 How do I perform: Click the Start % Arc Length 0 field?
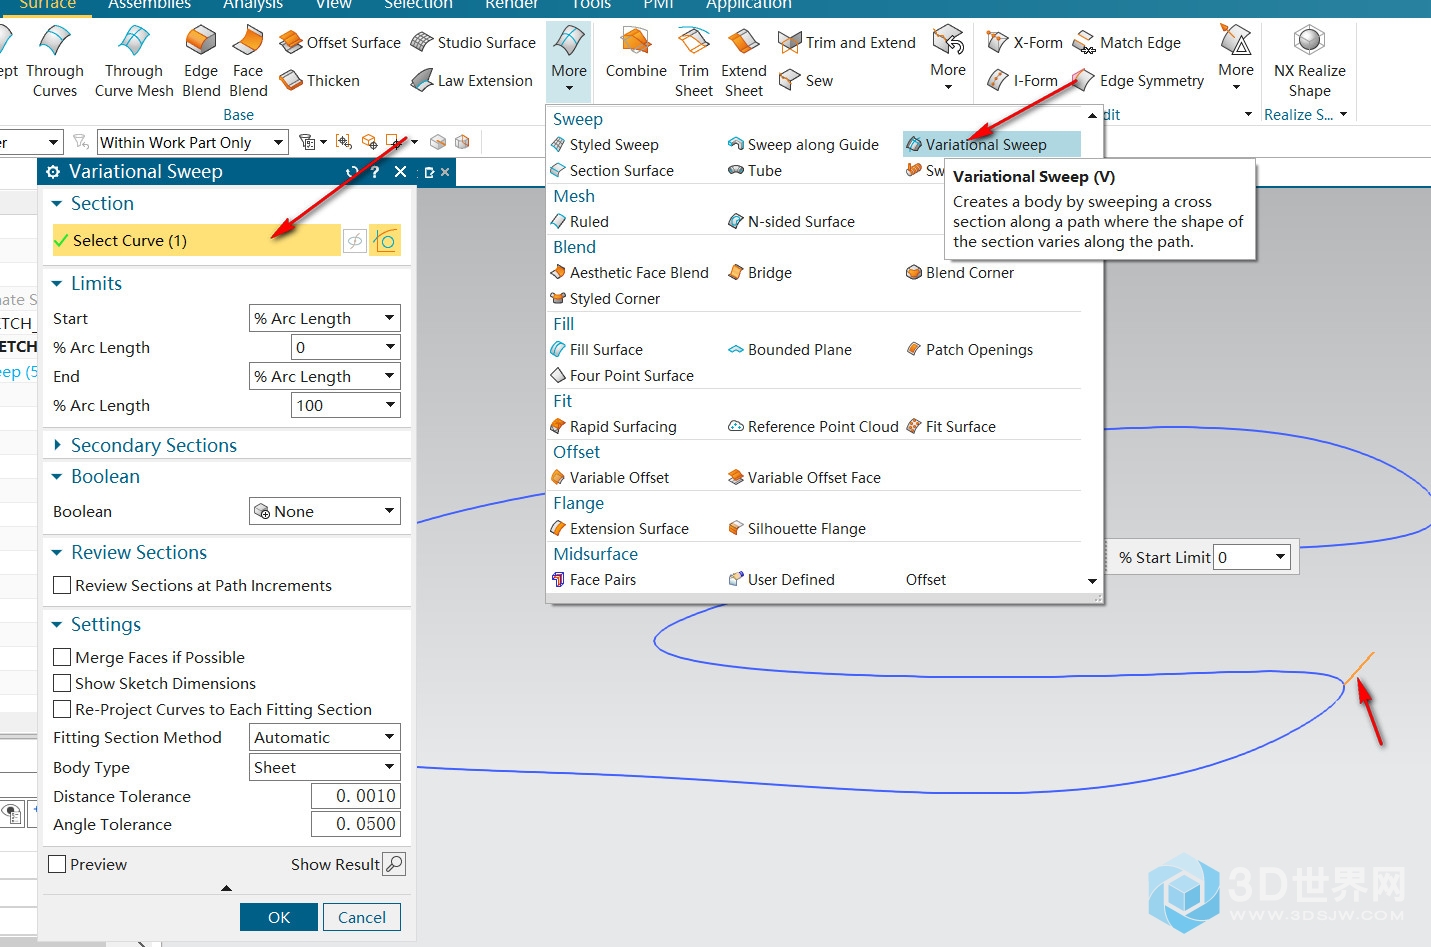[x=345, y=347]
